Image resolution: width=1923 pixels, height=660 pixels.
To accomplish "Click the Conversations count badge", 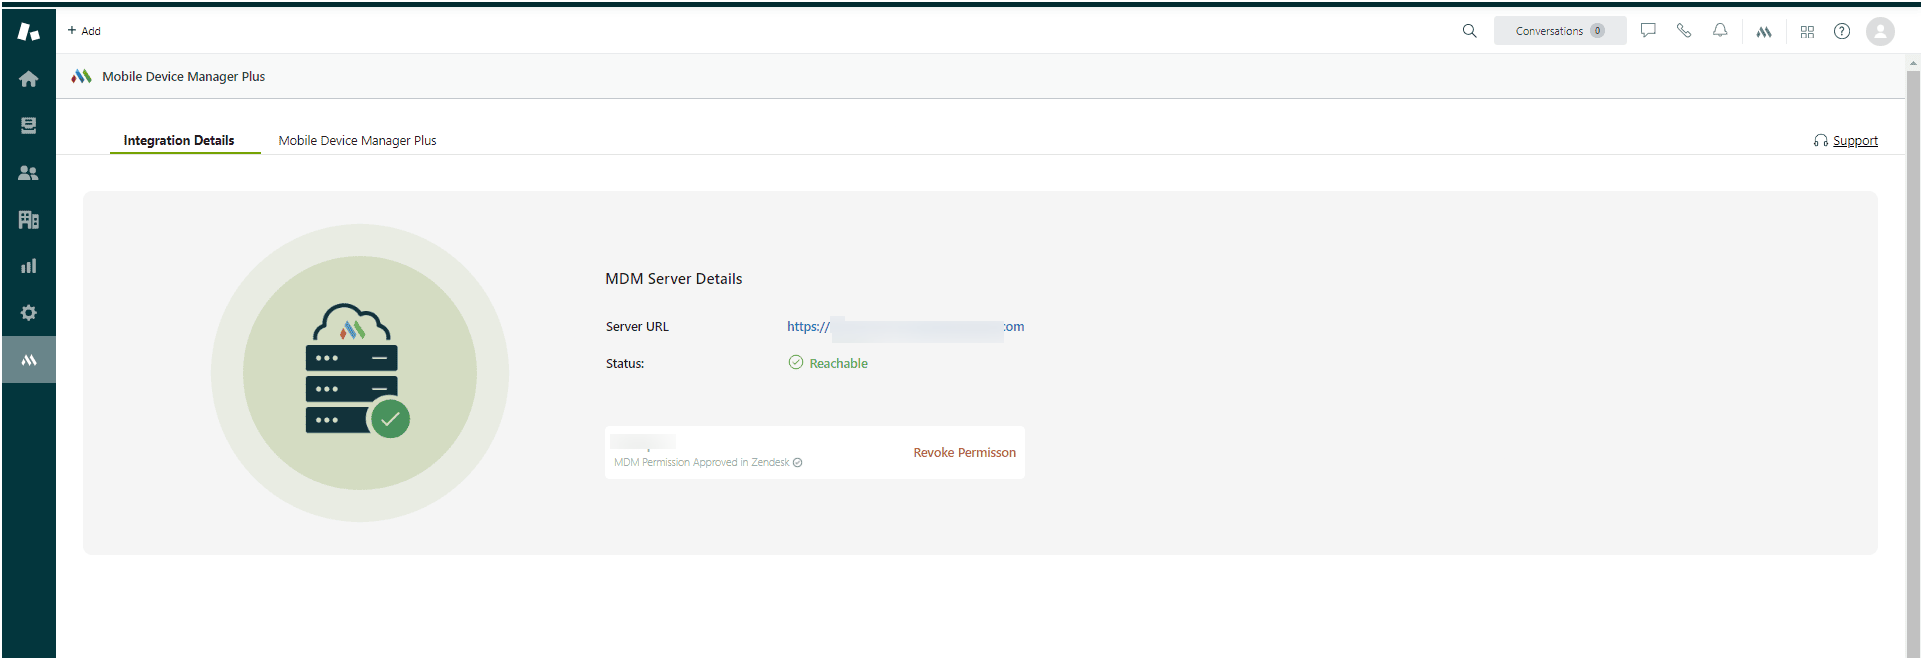I will pyautogui.click(x=1597, y=31).
